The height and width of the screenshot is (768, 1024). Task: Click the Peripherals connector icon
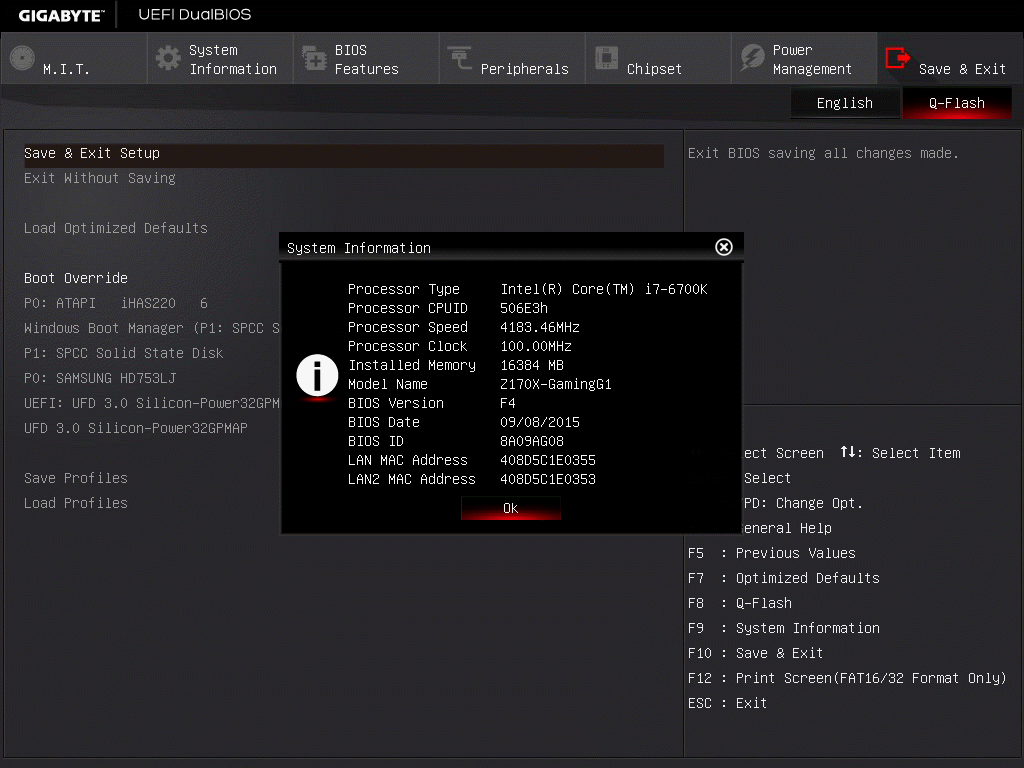pos(460,57)
